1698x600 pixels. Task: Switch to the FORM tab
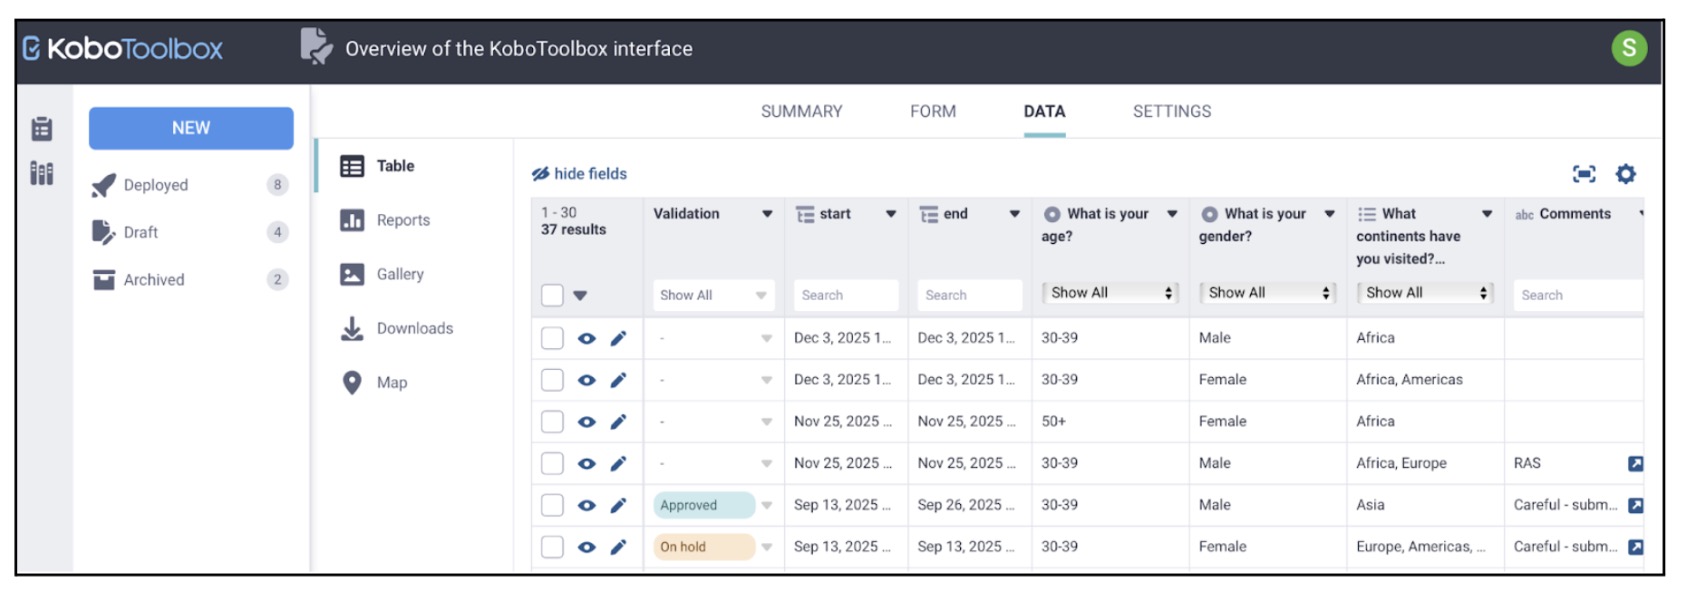coord(933,112)
